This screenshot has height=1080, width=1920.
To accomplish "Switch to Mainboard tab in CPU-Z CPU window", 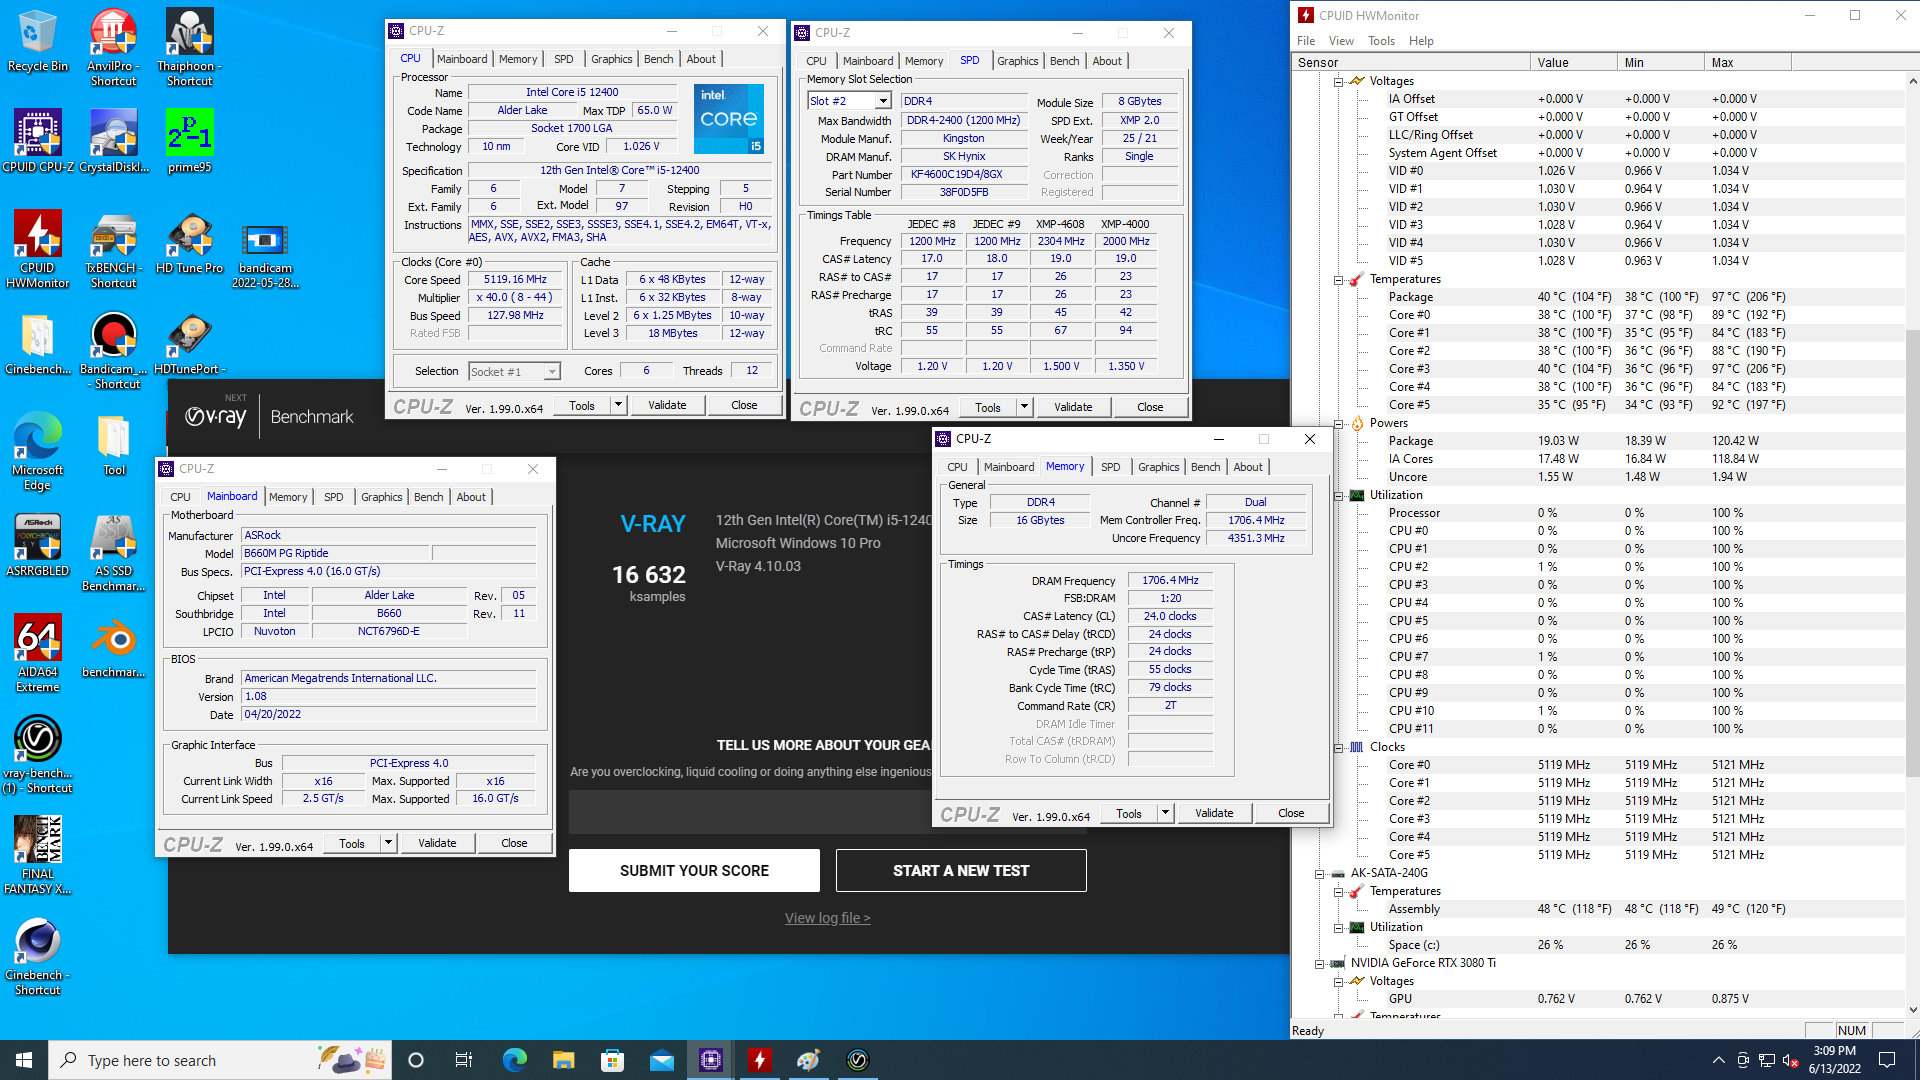I will [462, 59].
